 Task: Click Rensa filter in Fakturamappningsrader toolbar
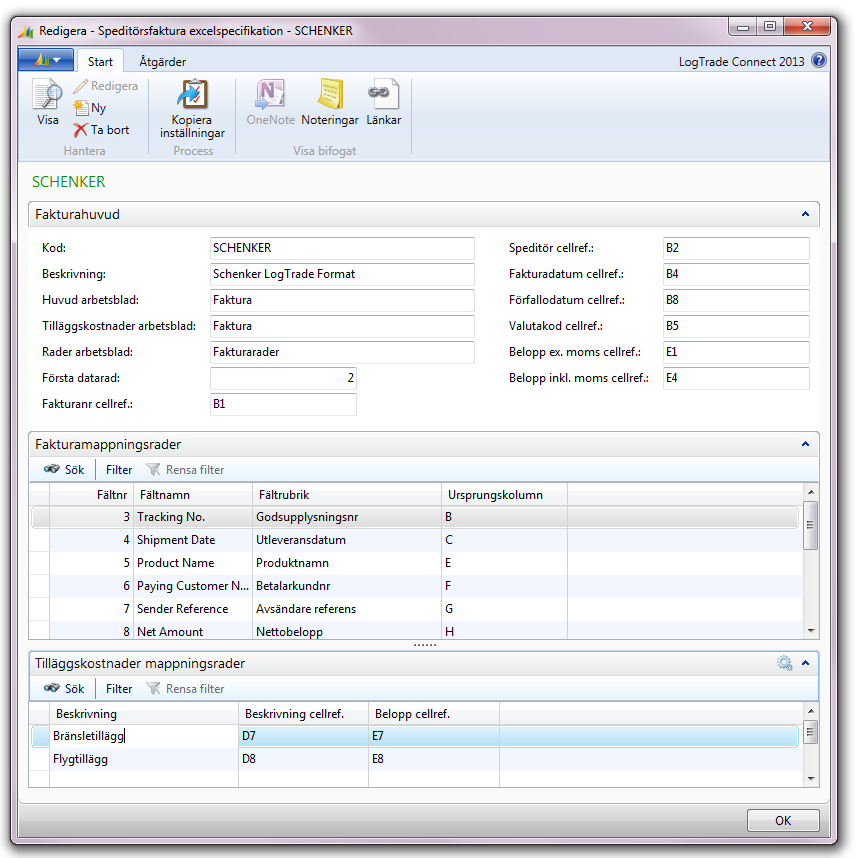pos(185,470)
